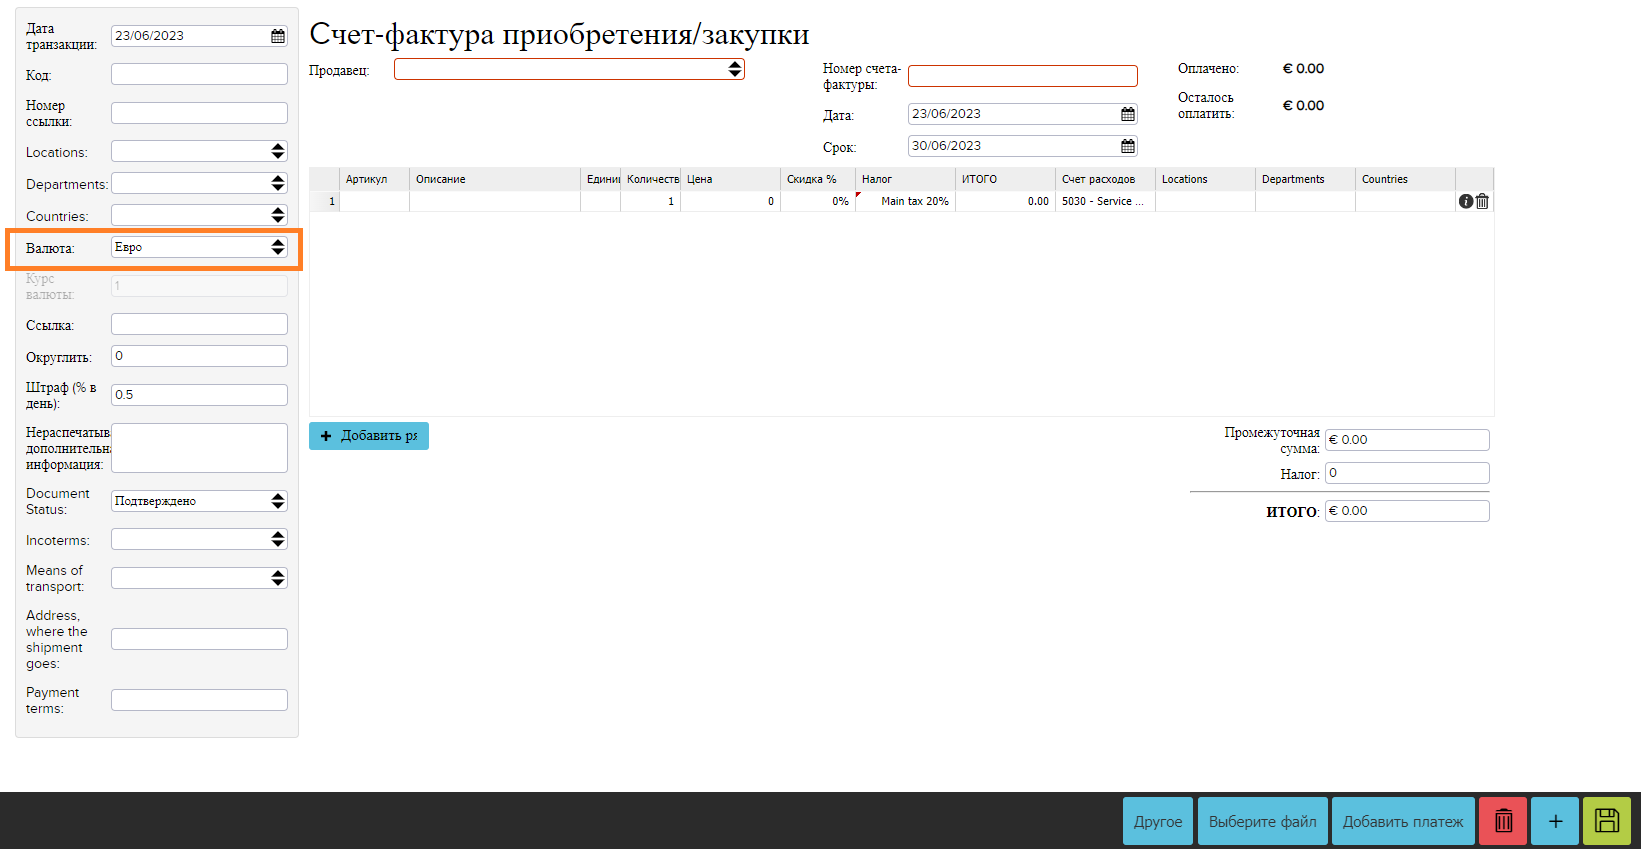The width and height of the screenshot is (1641, 849).
Task: Open the Продавец seller dropdown
Action: tap(568, 69)
